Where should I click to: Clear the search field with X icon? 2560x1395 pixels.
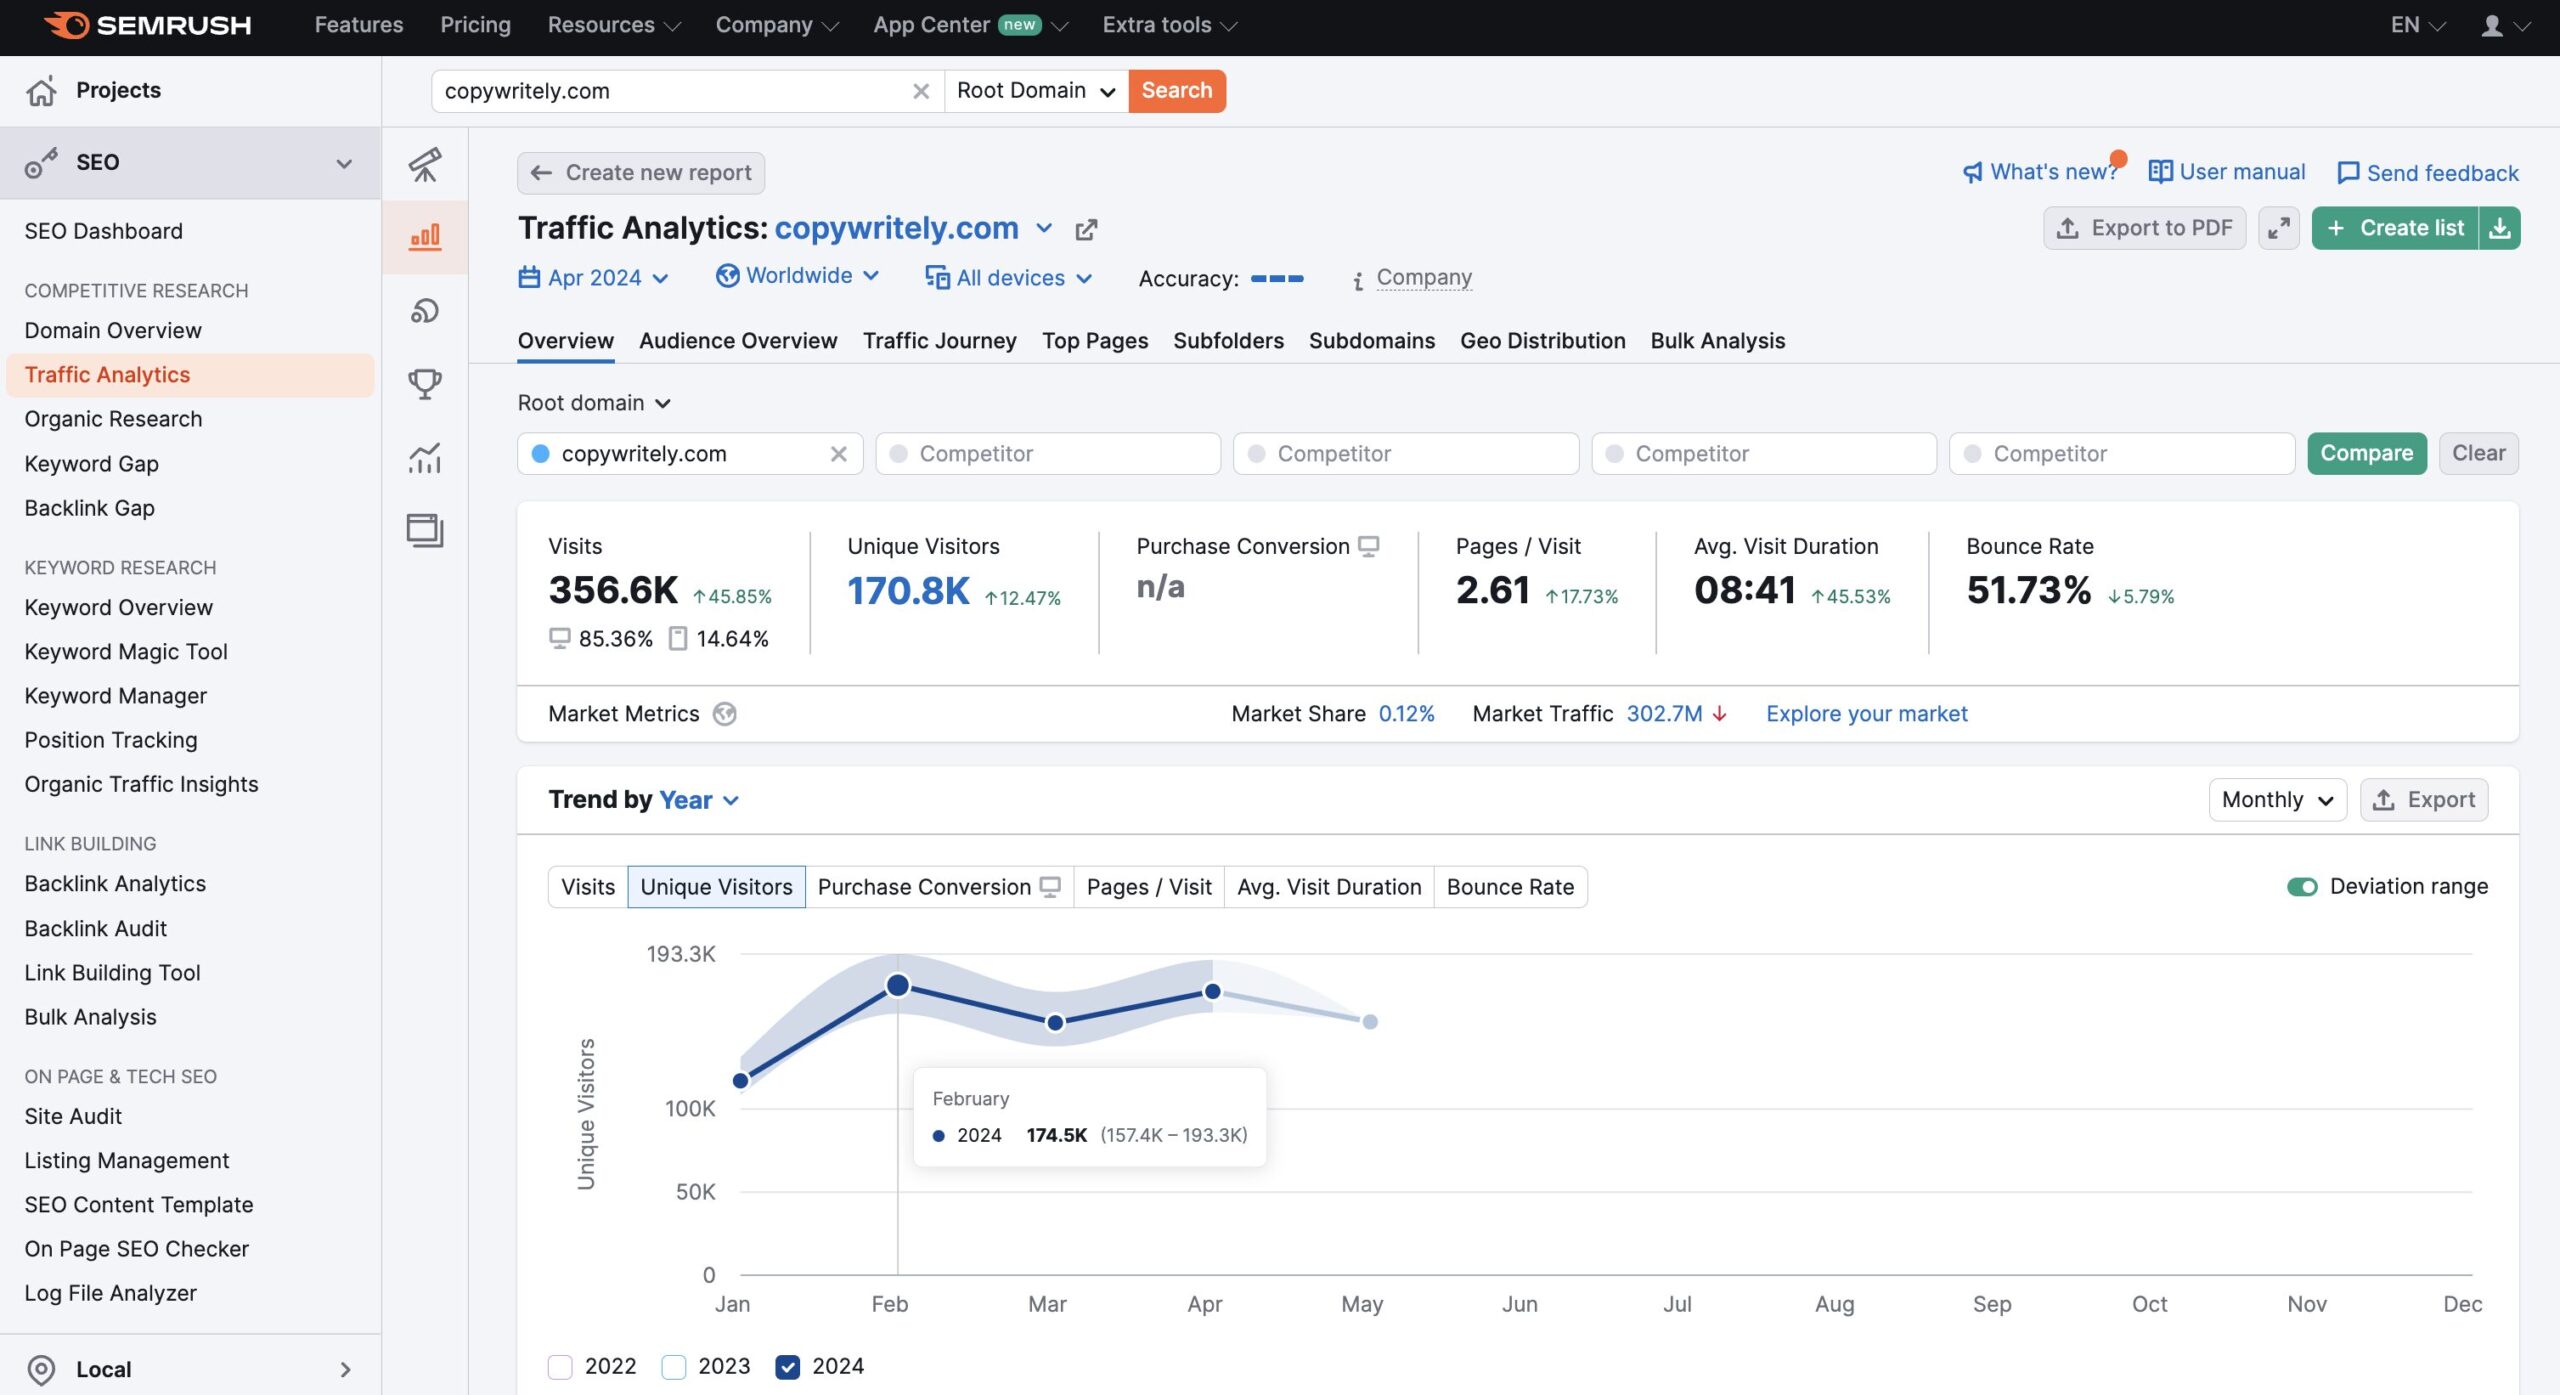pos(921,91)
